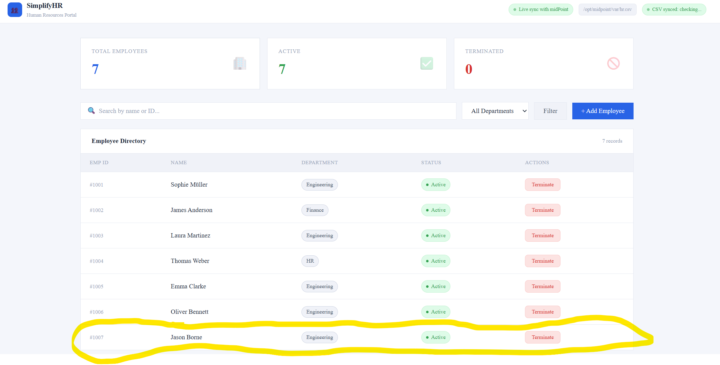Terminate James Anderson
Viewport: 720px width, 365px height.
pos(543,210)
